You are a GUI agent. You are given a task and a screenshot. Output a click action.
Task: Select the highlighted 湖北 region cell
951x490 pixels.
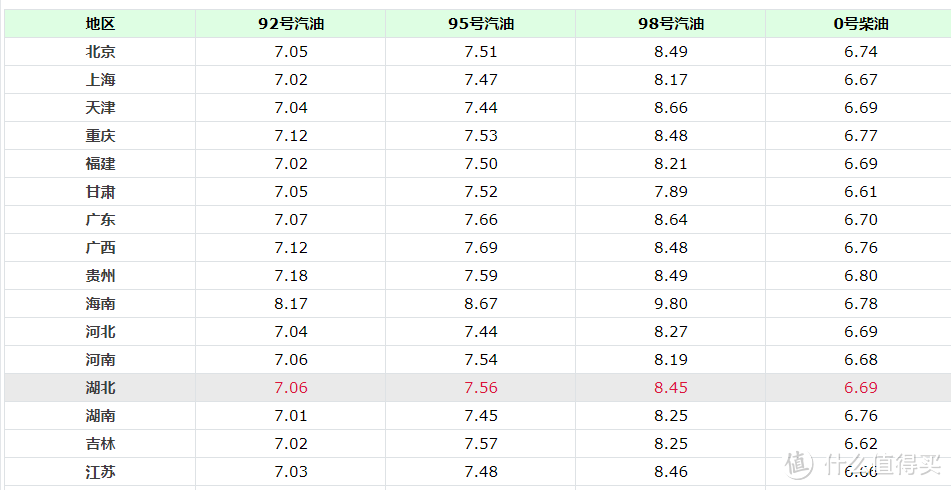click(x=100, y=388)
